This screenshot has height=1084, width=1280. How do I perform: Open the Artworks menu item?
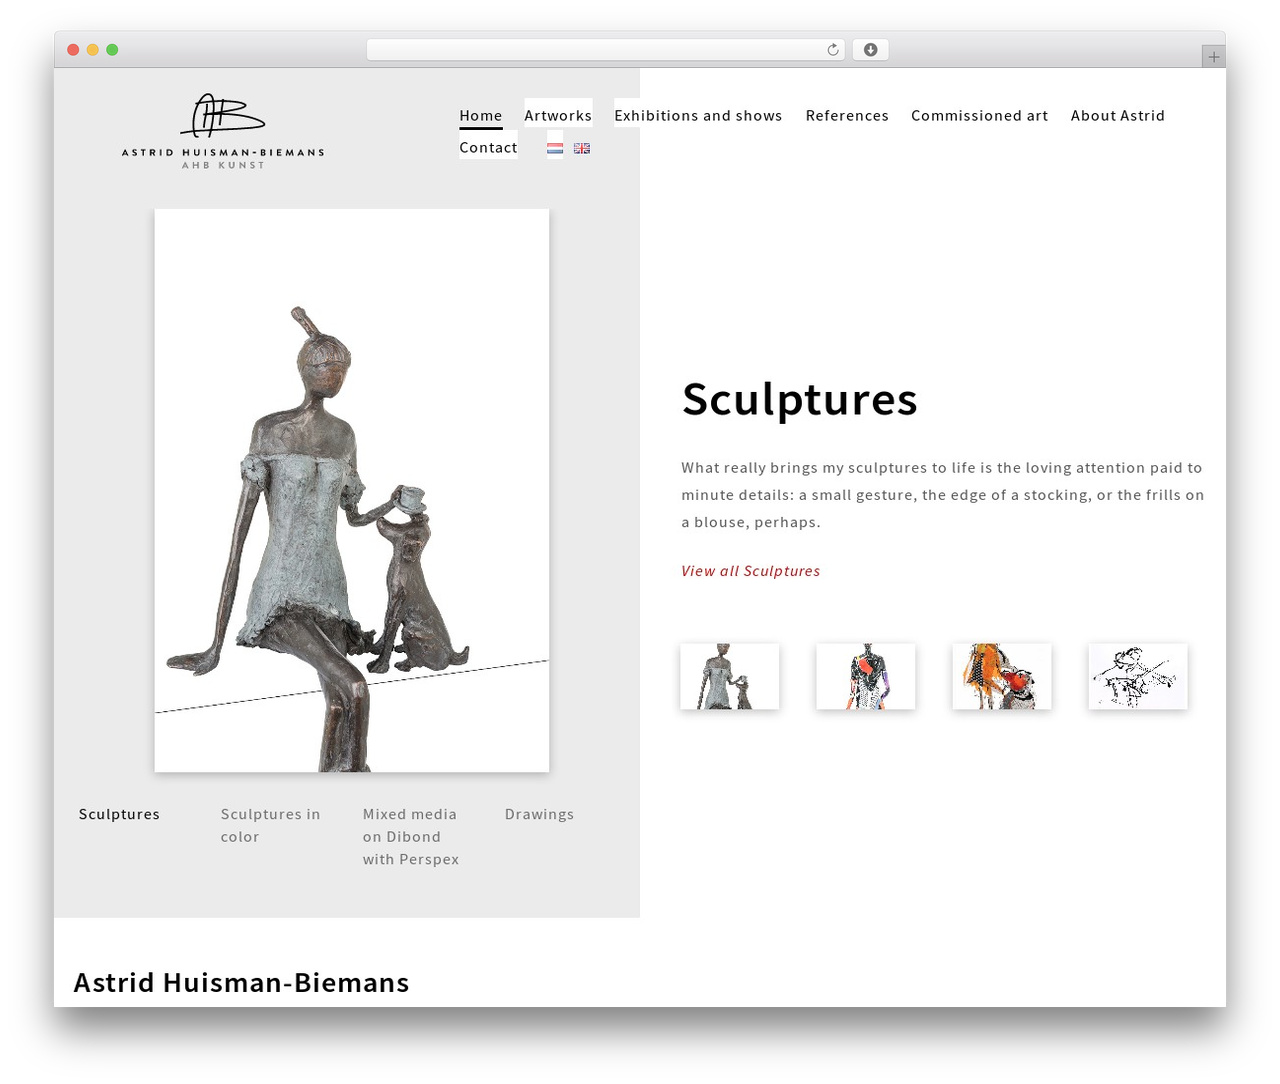tap(558, 116)
